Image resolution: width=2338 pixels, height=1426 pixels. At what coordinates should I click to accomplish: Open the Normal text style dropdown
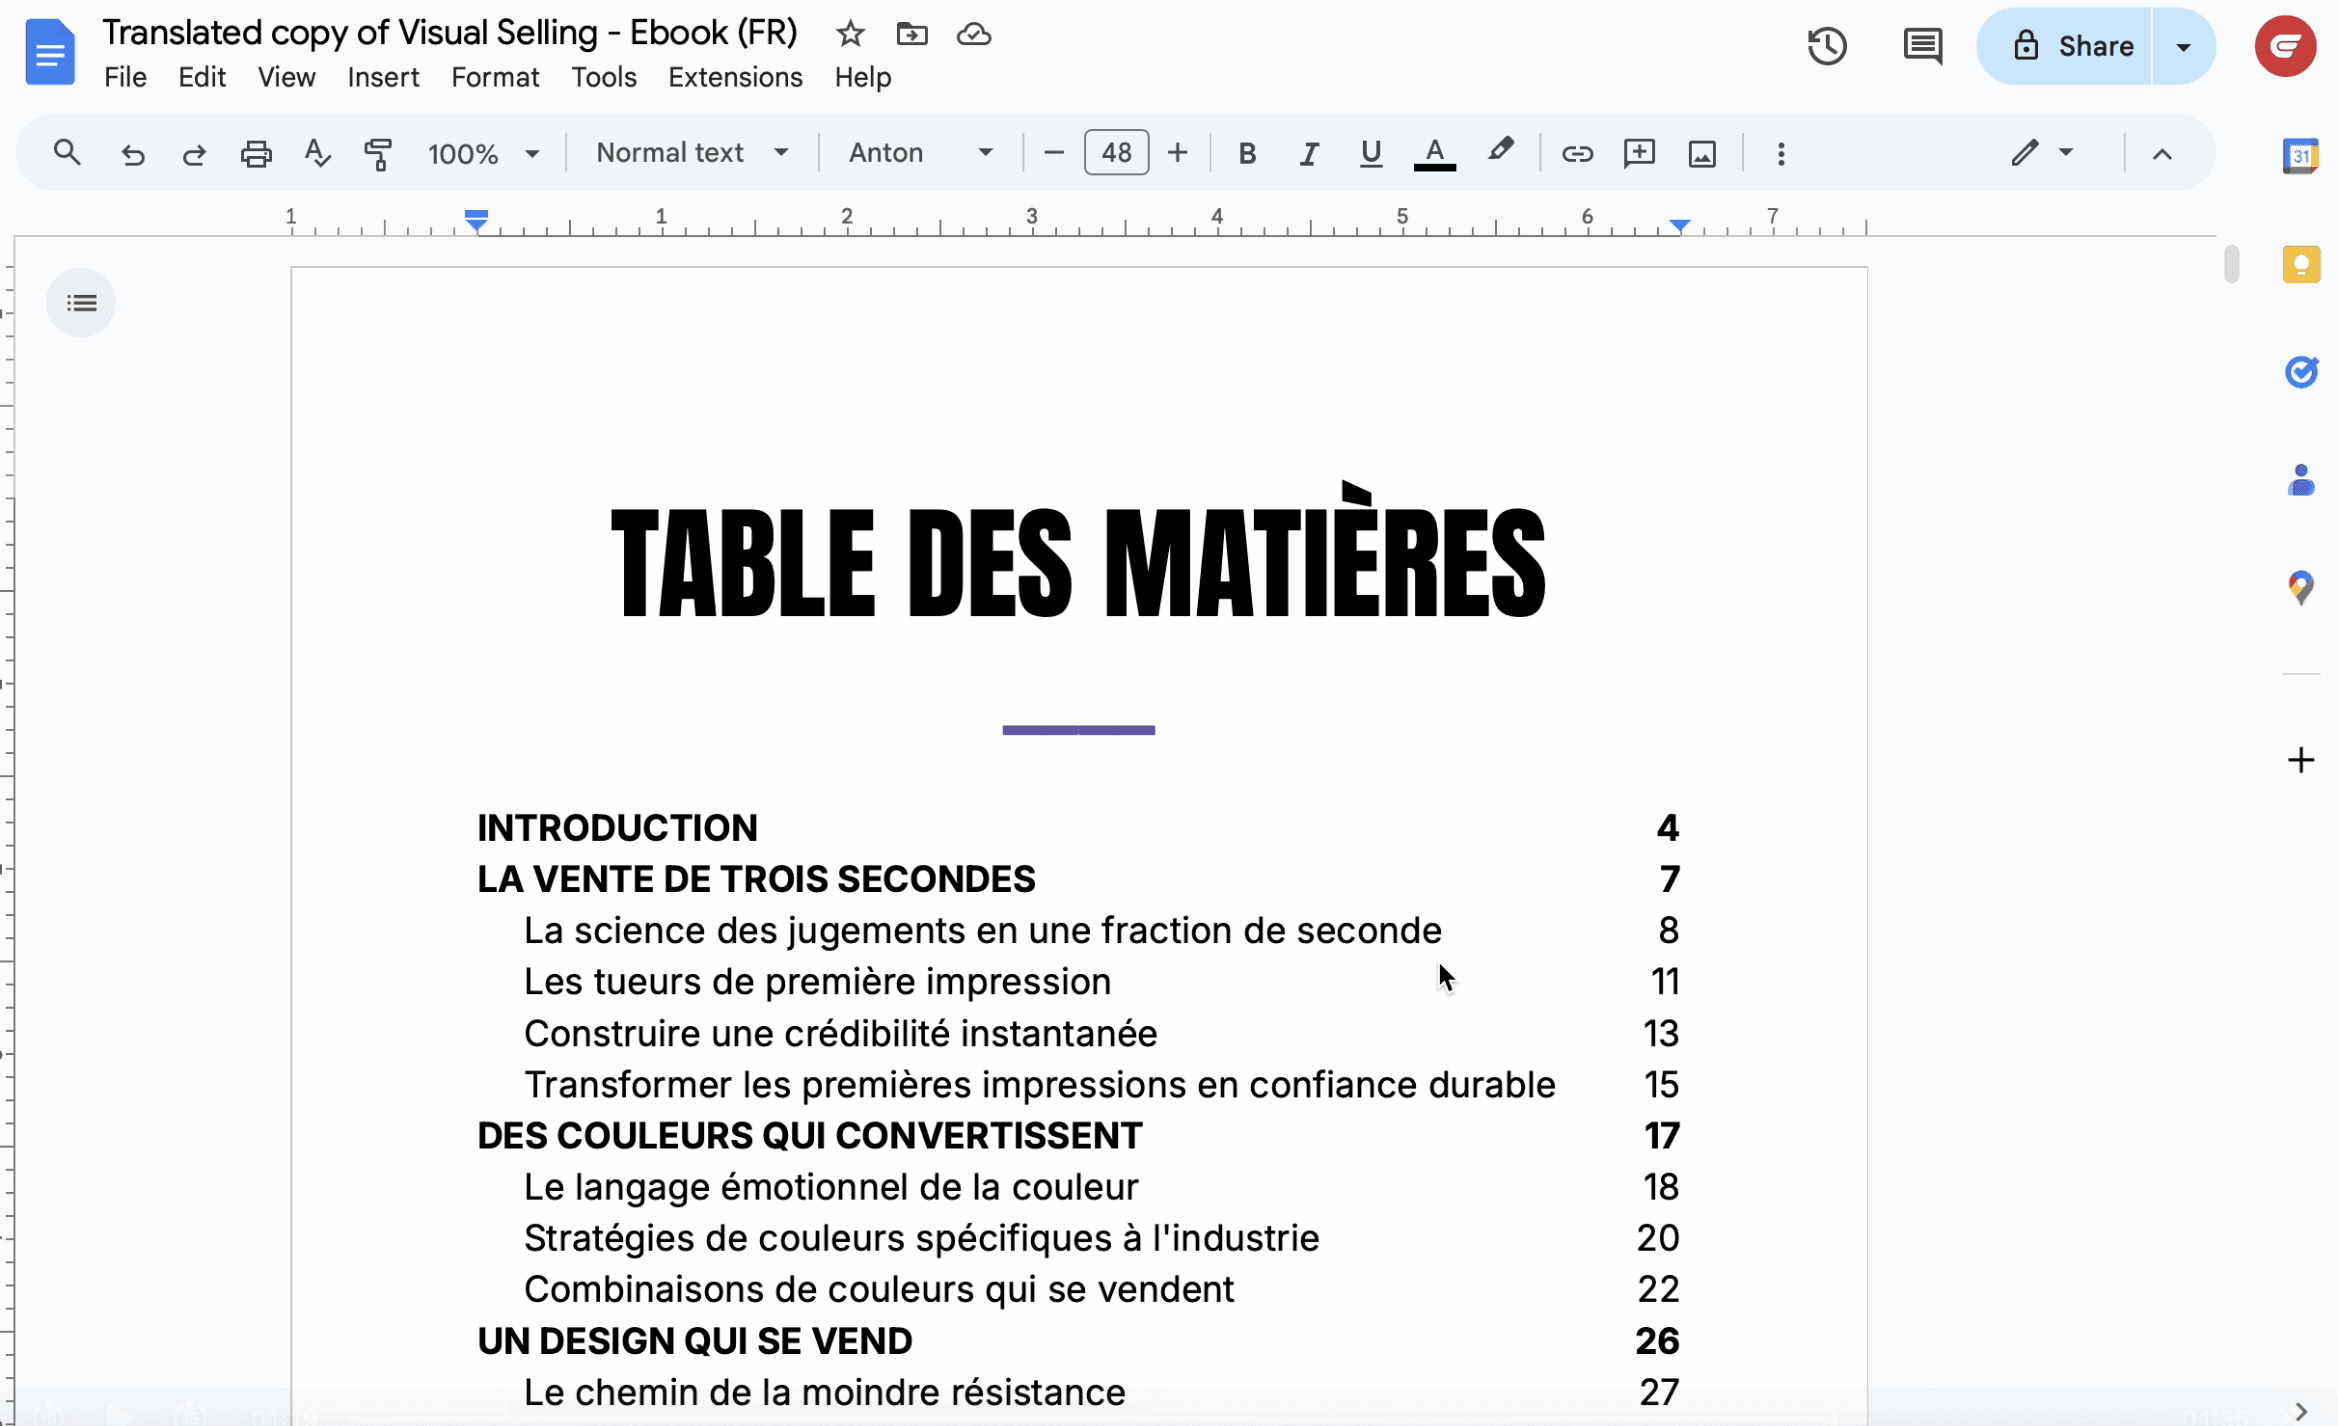pyautogui.click(x=692, y=153)
